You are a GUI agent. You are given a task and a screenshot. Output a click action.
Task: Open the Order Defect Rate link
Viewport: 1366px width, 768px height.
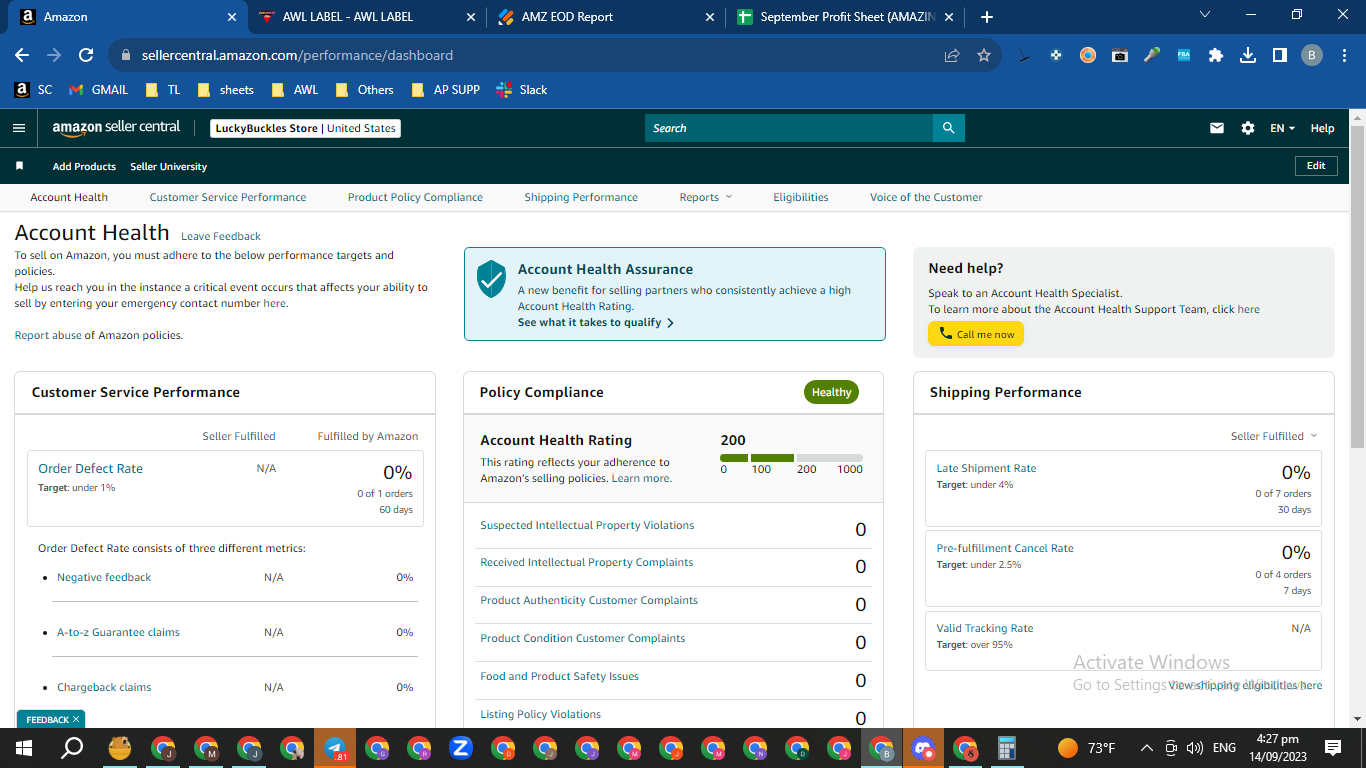pos(90,468)
